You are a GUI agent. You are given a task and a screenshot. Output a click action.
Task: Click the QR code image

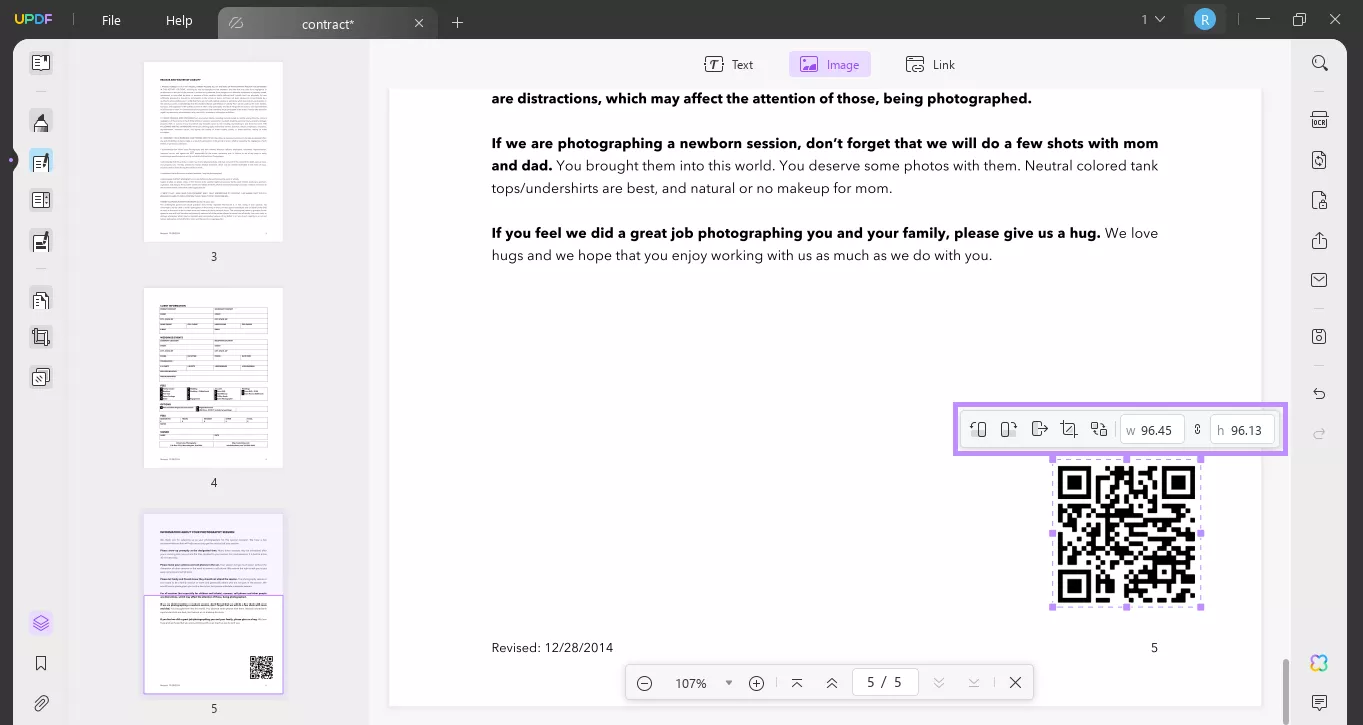[x=1127, y=533]
